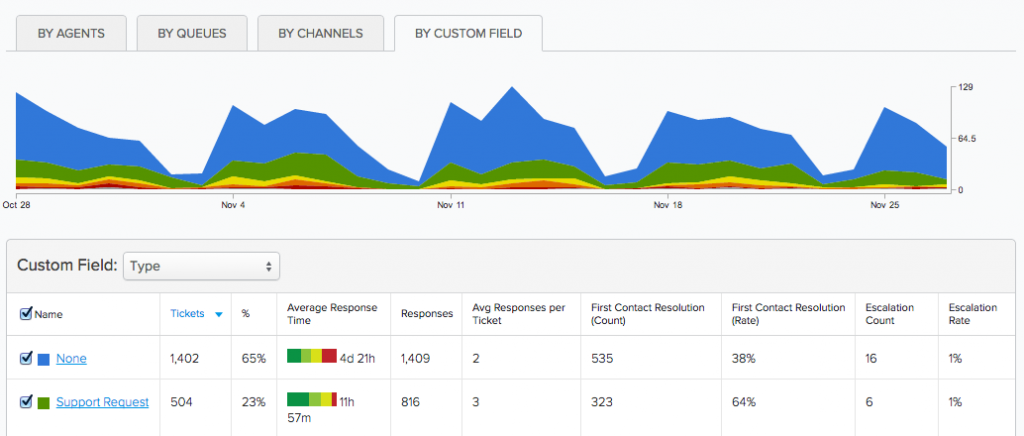The width and height of the screenshot is (1024, 436).
Task: Click the Nov 18 axis label
Action: pyautogui.click(x=667, y=205)
